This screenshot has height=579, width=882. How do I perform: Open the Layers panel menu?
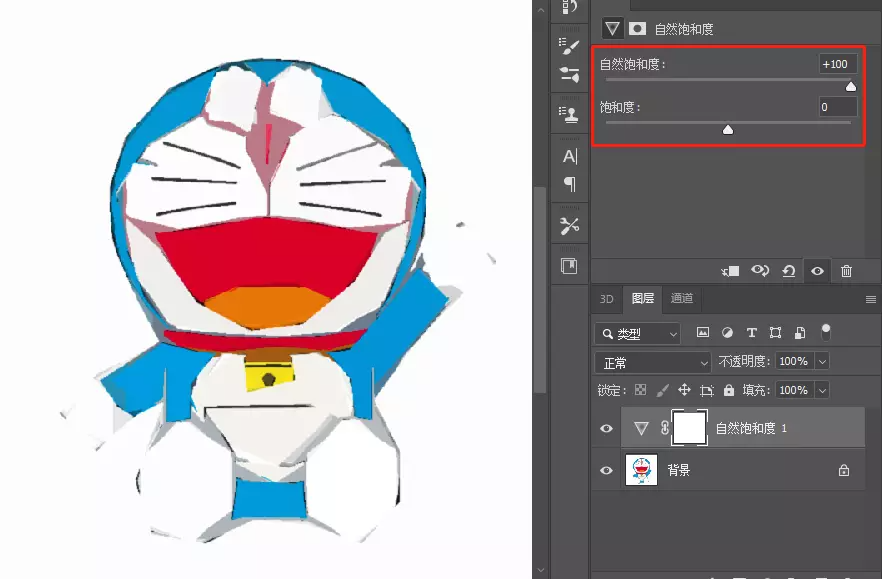[x=871, y=299]
